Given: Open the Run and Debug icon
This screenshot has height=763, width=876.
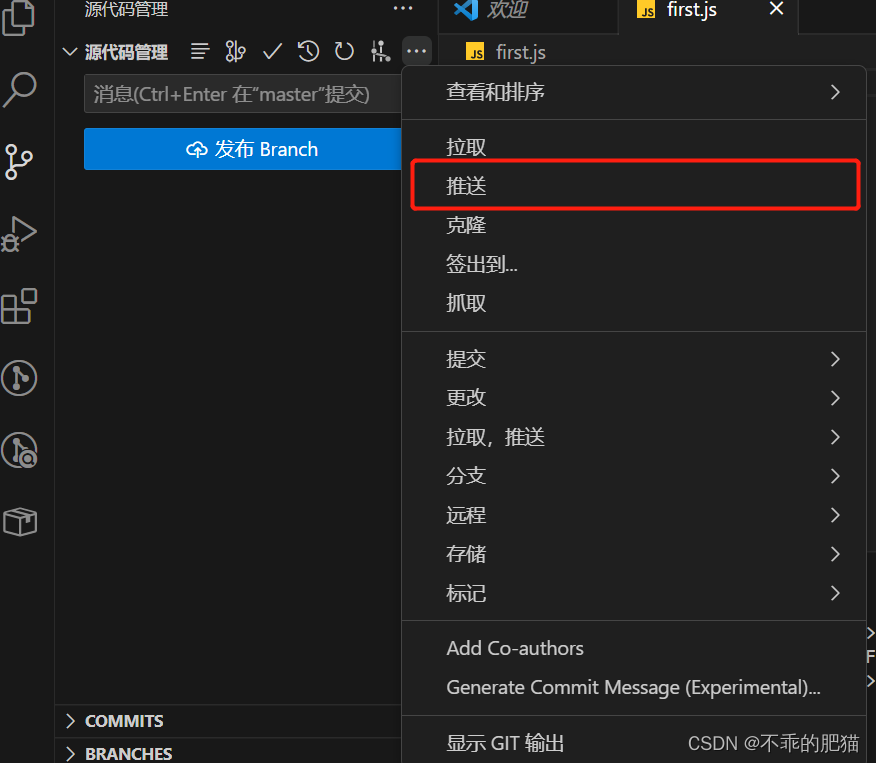Looking at the screenshot, I should click(x=19, y=235).
